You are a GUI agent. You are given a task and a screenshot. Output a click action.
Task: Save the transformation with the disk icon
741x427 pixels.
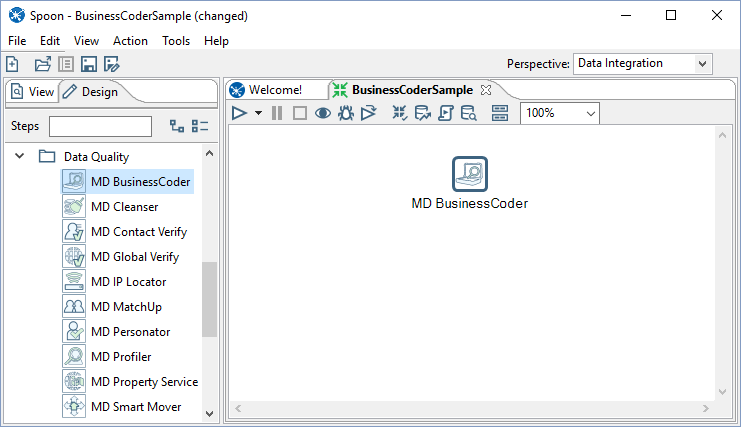point(88,64)
